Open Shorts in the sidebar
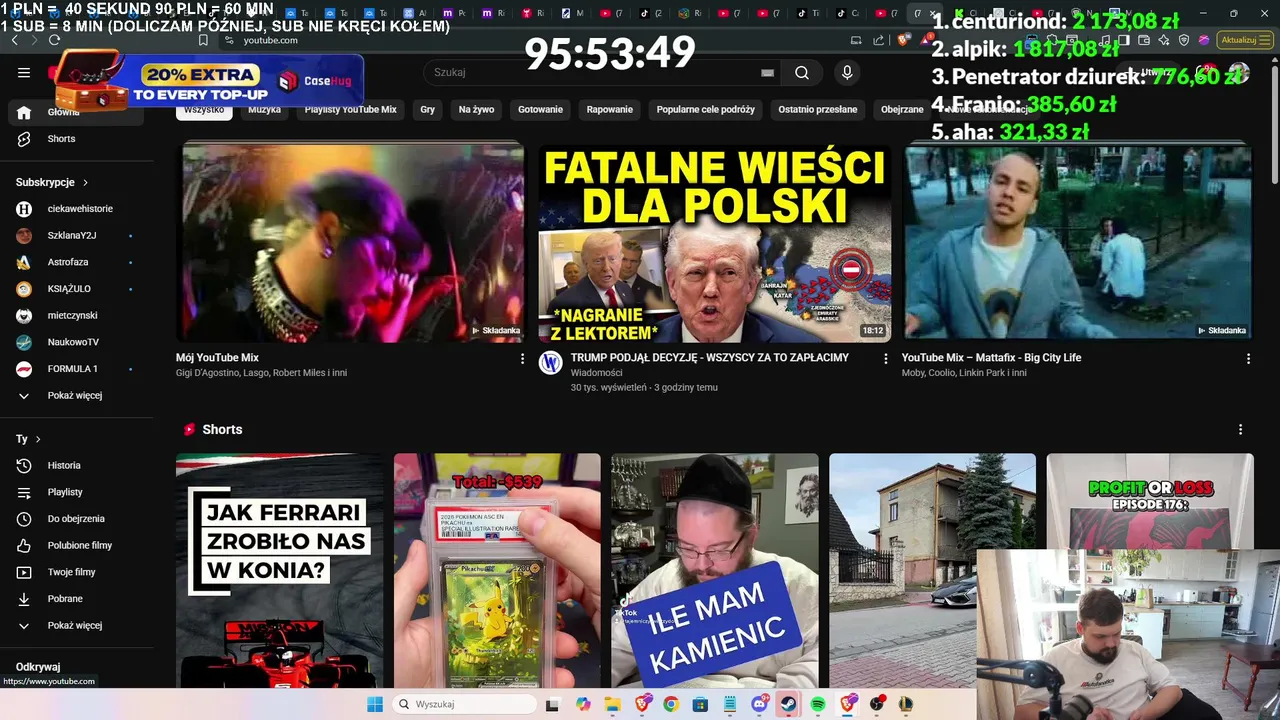Screen dimensions: 1280x720 [77, 139]
